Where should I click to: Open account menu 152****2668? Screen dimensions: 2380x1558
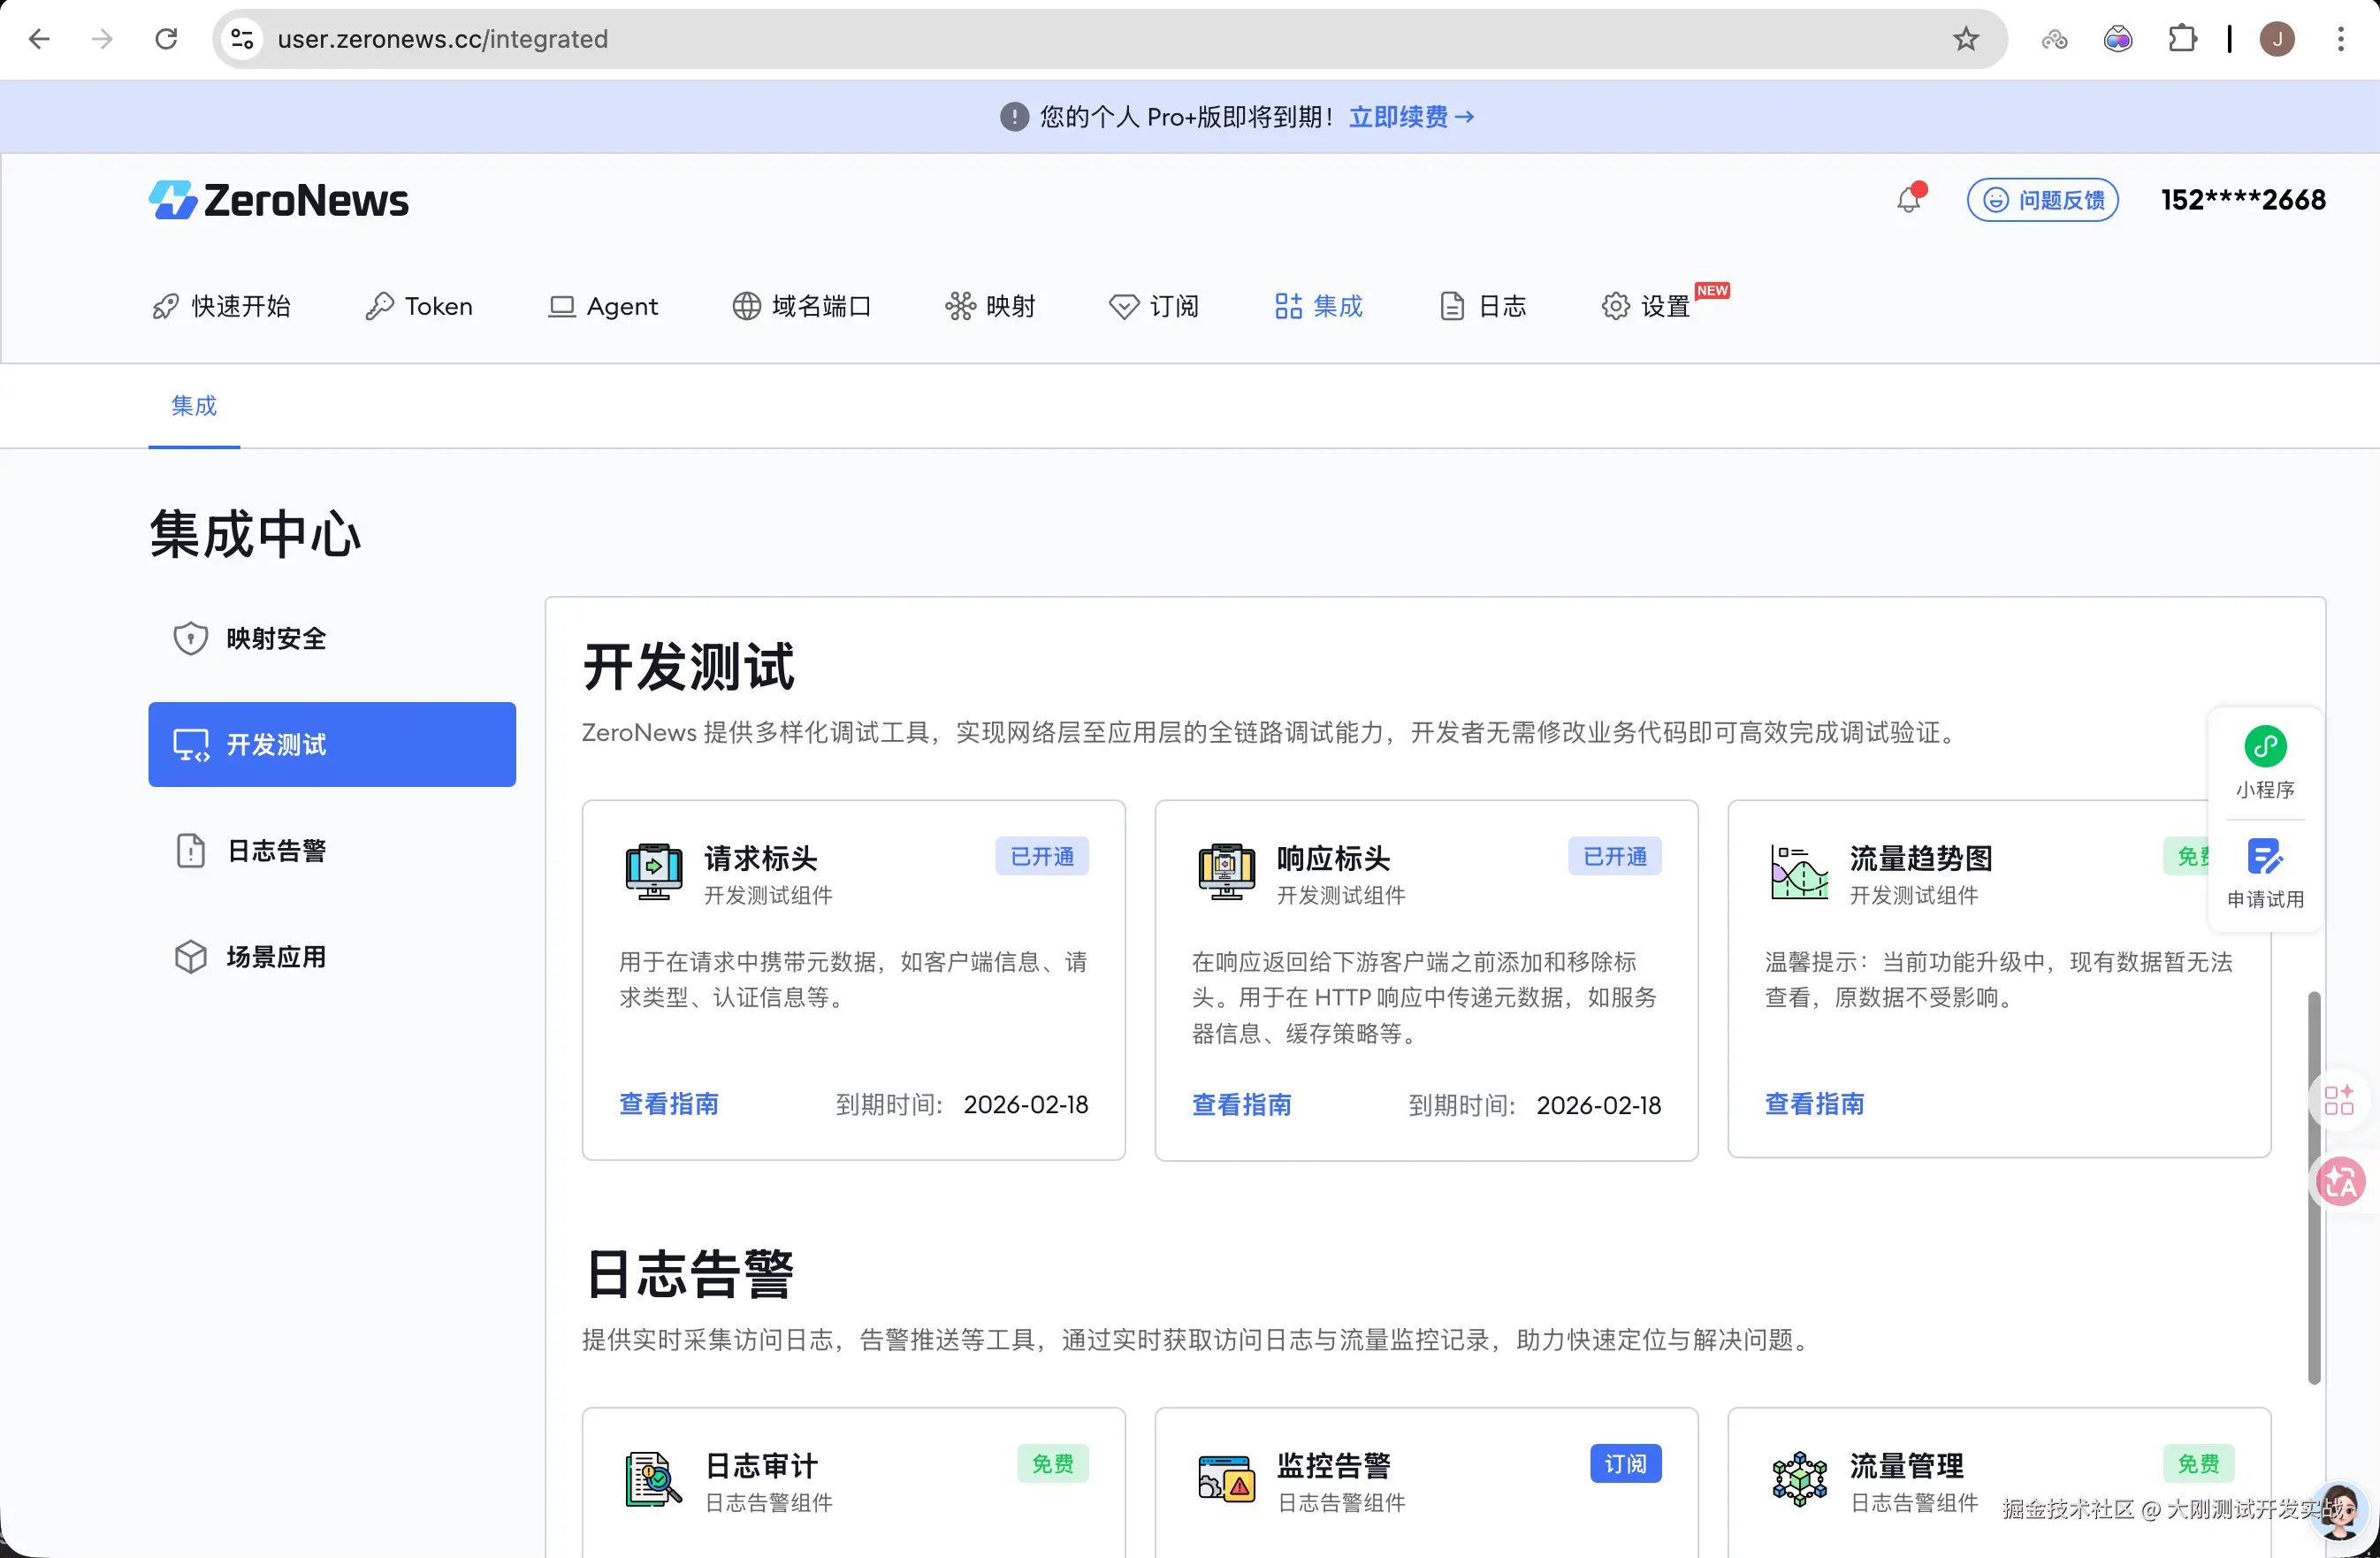2243,200
